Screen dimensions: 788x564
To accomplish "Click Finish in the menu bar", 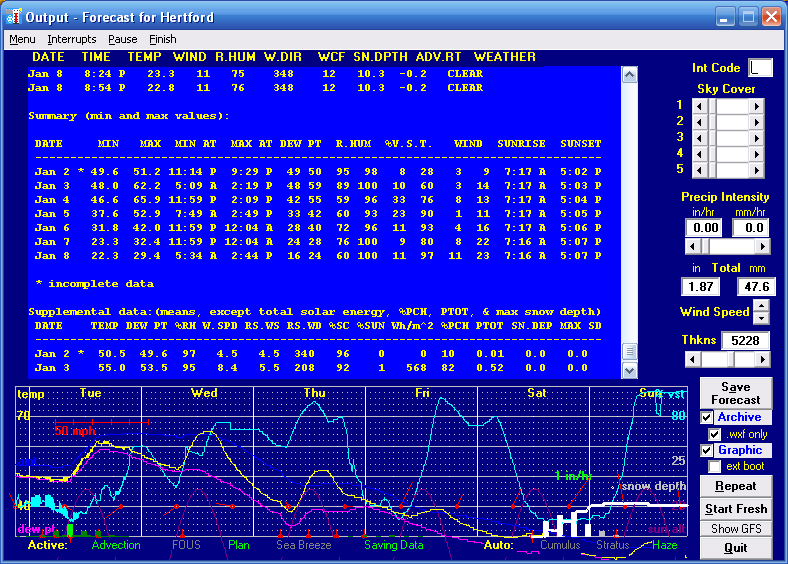I will click(x=163, y=39).
